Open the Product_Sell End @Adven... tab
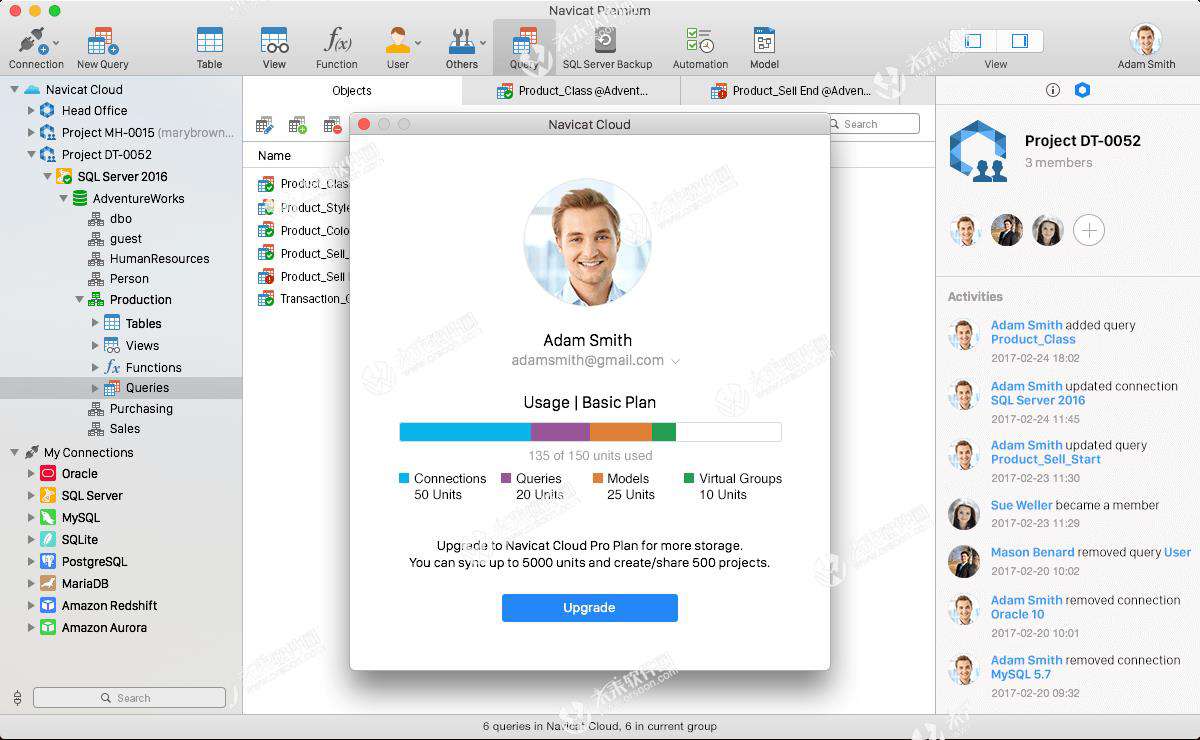The width and height of the screenshot is (1200, 740). pyautogui.click(x=790, y=91)
